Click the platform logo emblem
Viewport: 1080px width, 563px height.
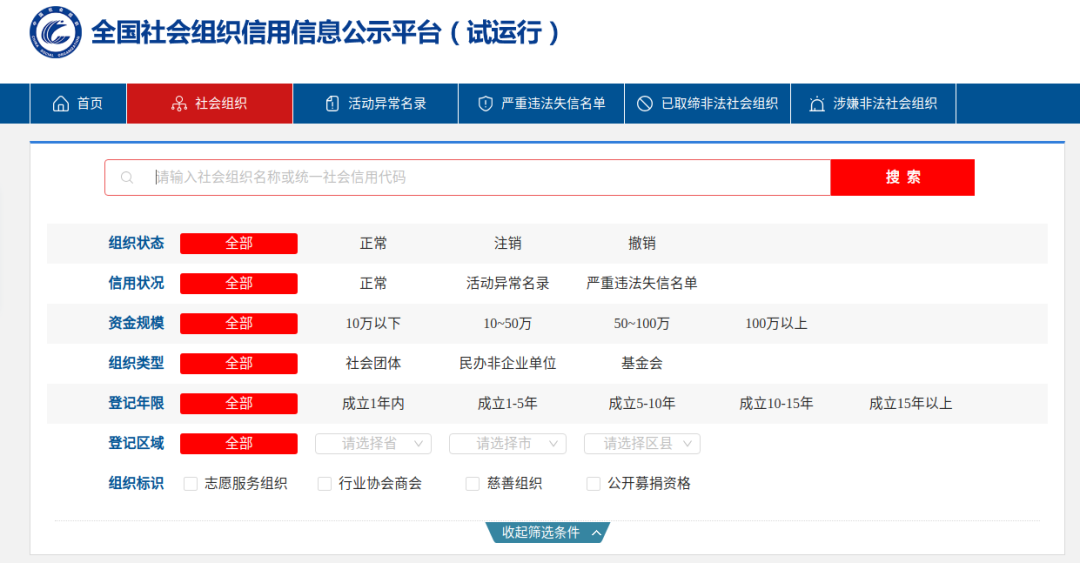[56, 32]
